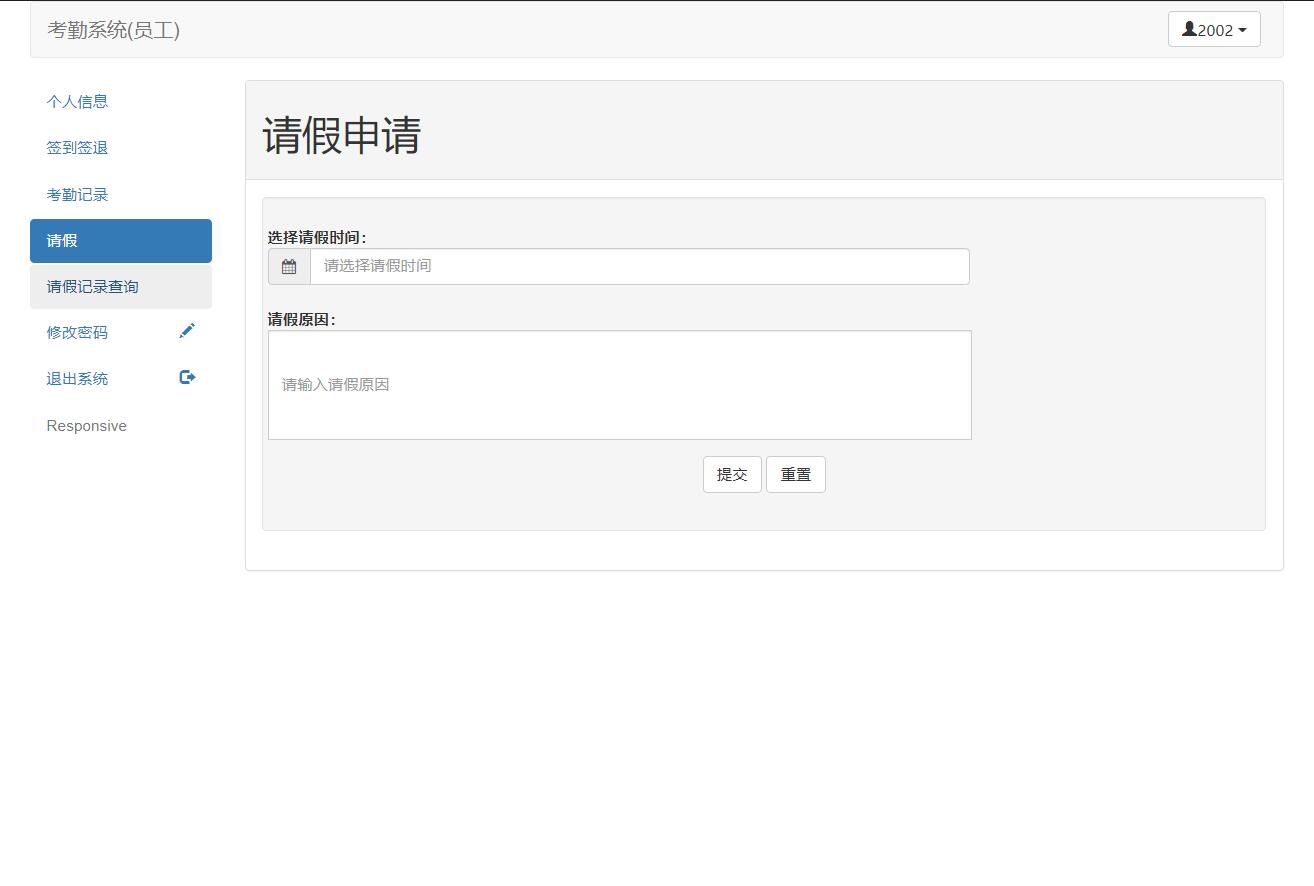Click the Responsive sidebar entry

coord(86,425)
